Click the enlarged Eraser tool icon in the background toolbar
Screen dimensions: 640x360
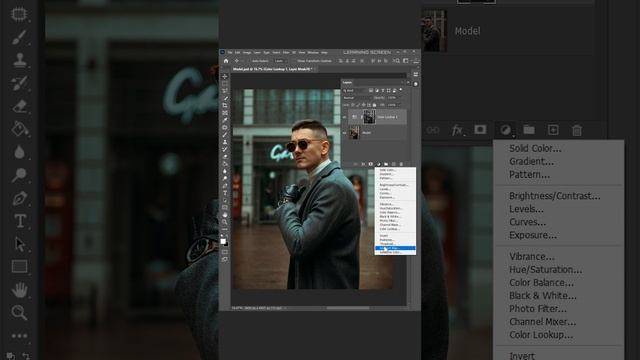19,106
